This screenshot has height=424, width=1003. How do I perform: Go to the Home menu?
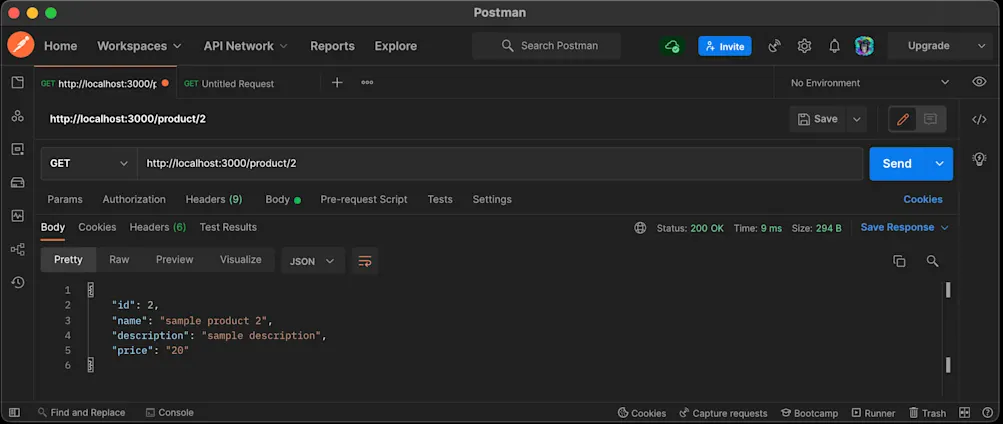pos(61,46)
